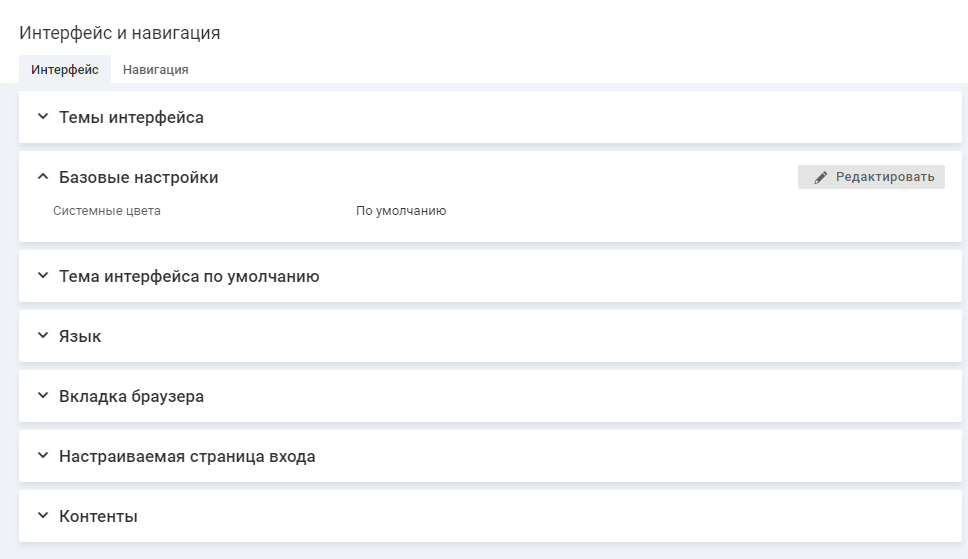Open the Контенты section title
968x559 pixels.
click(x=98, y=516)
